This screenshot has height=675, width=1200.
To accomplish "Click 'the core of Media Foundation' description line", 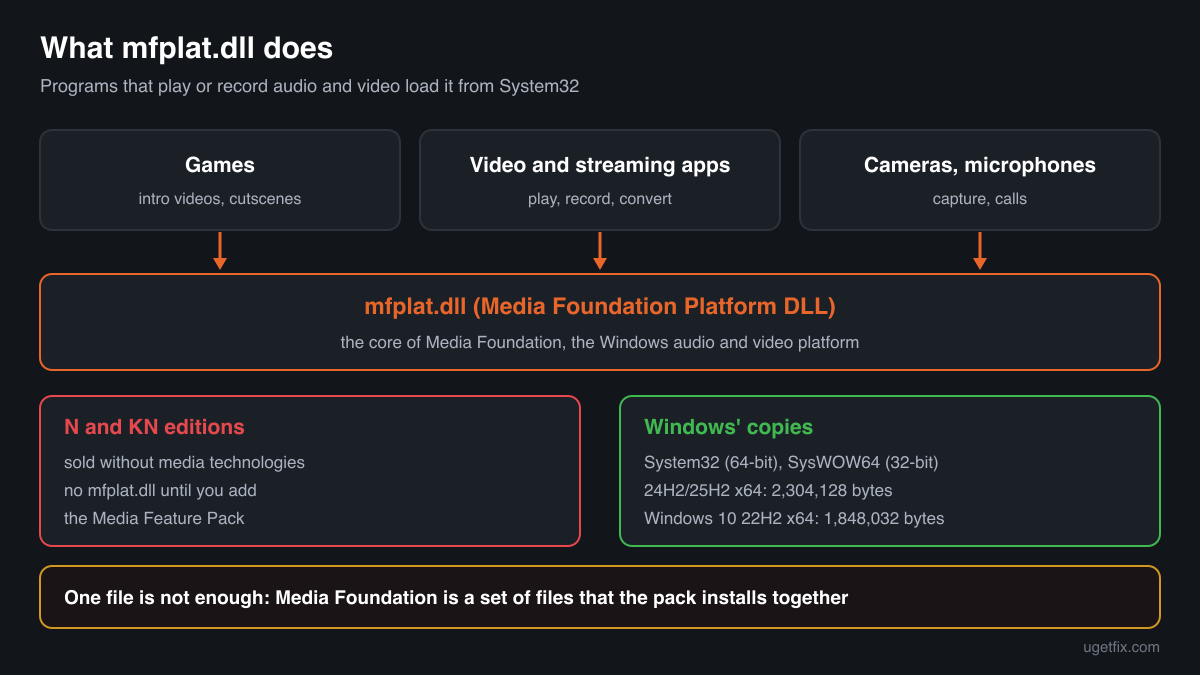I will [x=600, y=342].
